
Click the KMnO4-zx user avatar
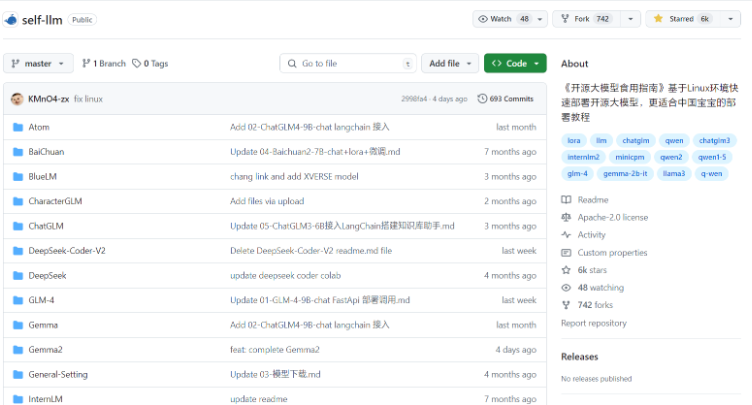pyautogui.click(x=17, y=99)
